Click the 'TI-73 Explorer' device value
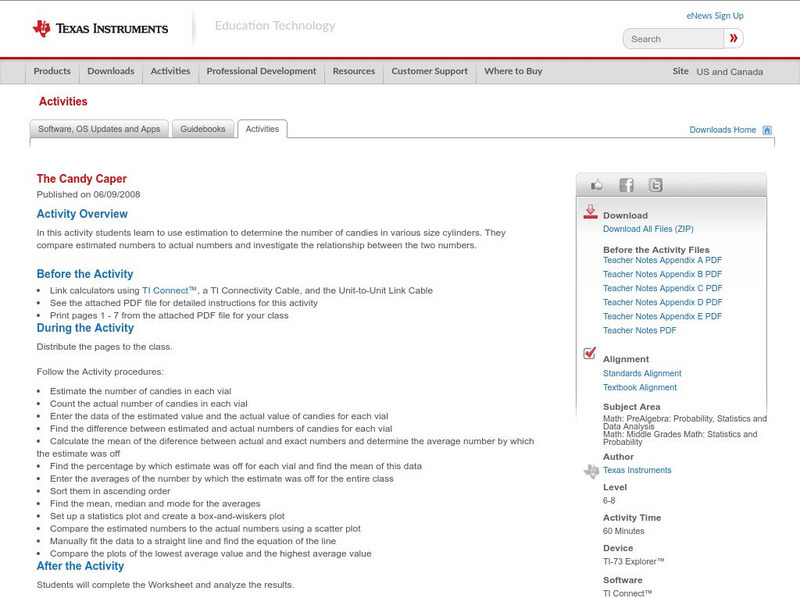Viewport: 800px width, 598px height. point(634,562)
